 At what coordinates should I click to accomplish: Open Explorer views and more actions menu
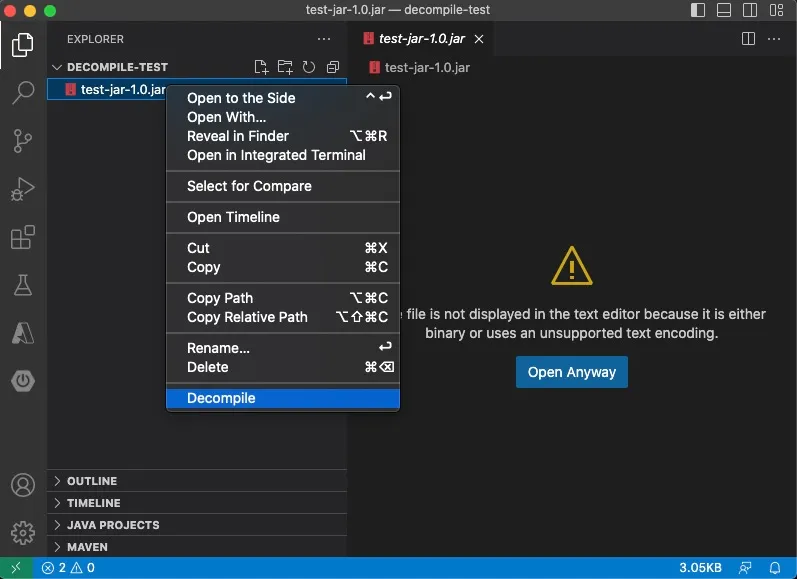coord(324,39)
